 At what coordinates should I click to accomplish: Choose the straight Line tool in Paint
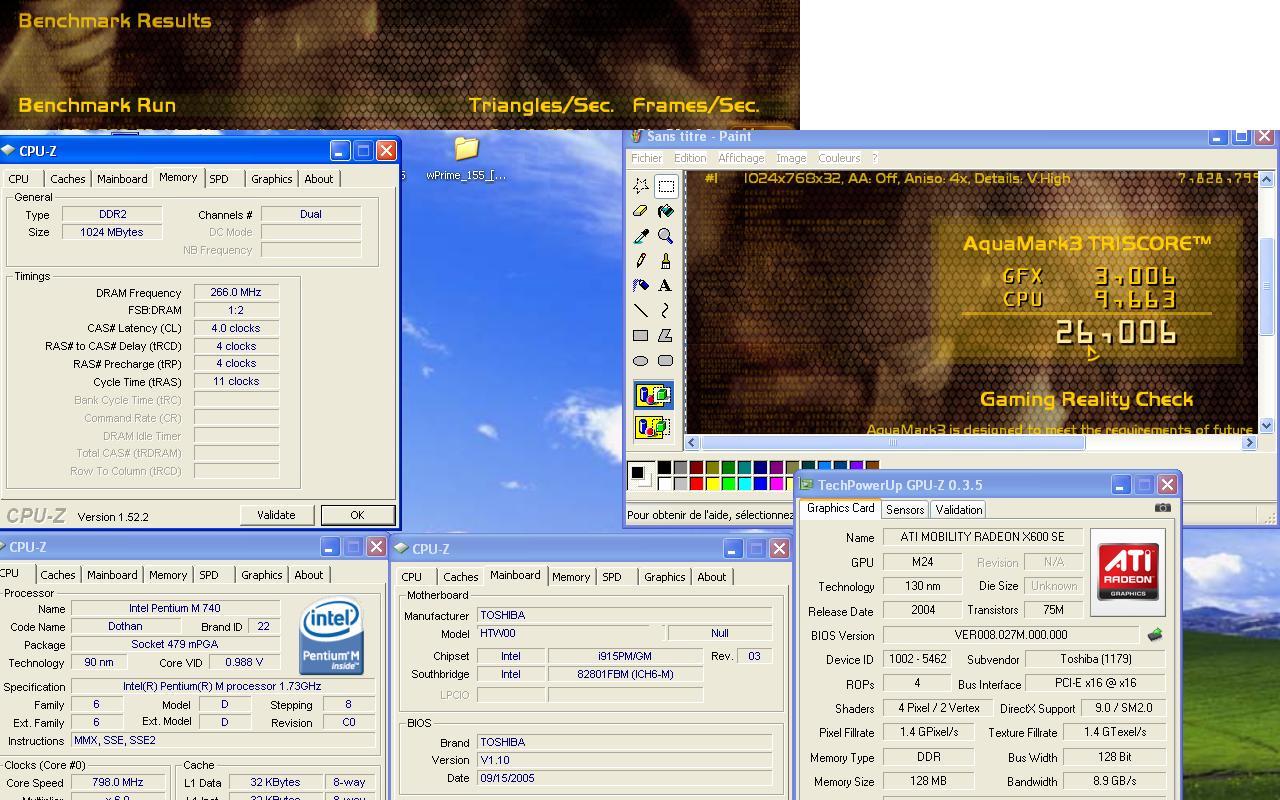(641, 311)
